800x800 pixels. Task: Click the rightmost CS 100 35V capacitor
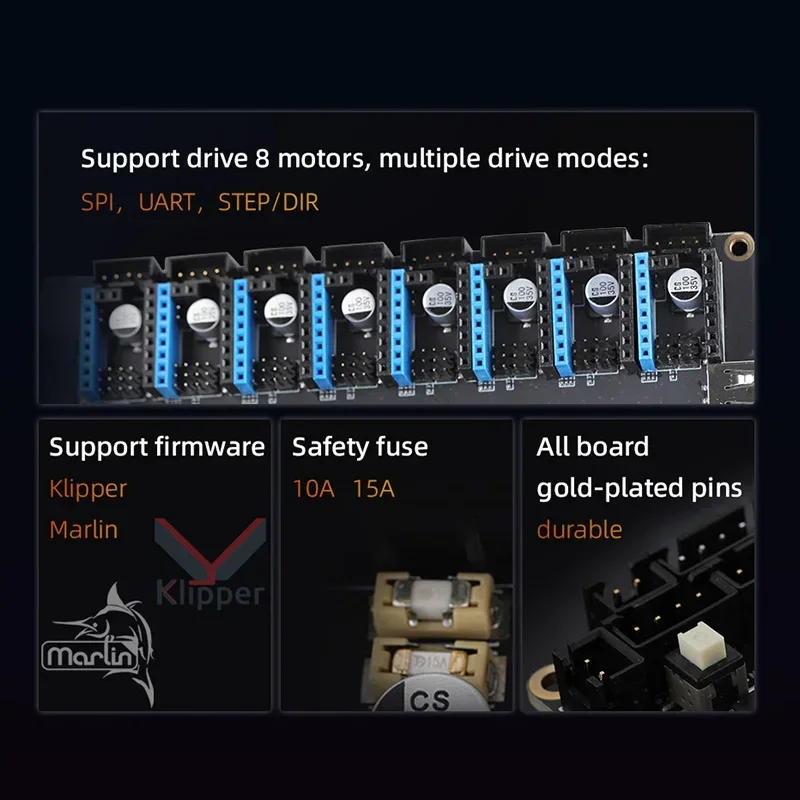pos(685,288)
